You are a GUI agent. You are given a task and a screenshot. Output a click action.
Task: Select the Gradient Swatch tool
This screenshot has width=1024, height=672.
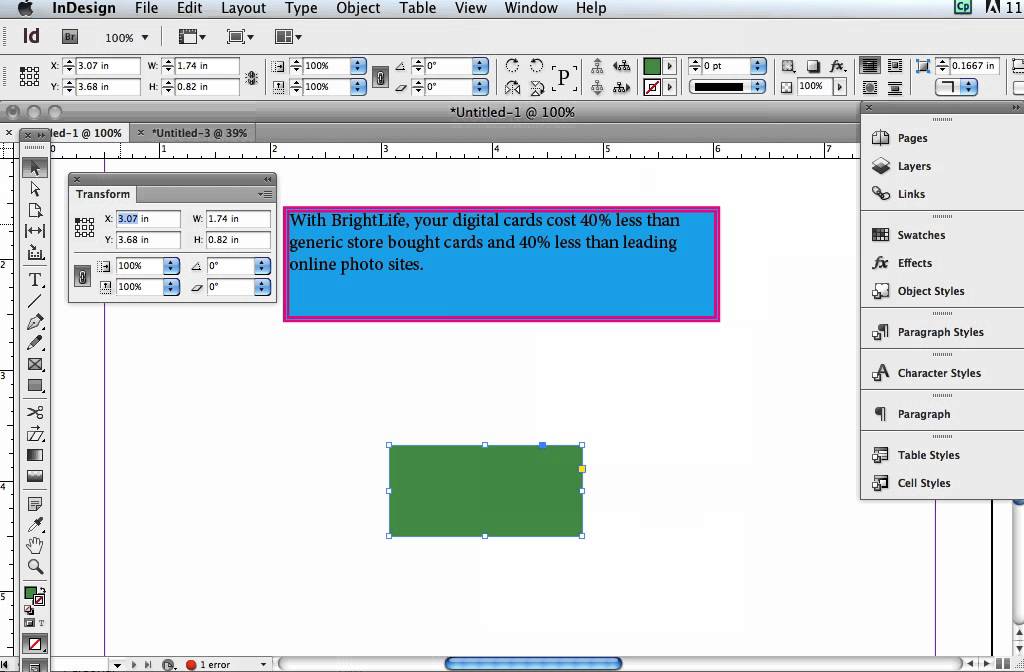tap(35, 455)
